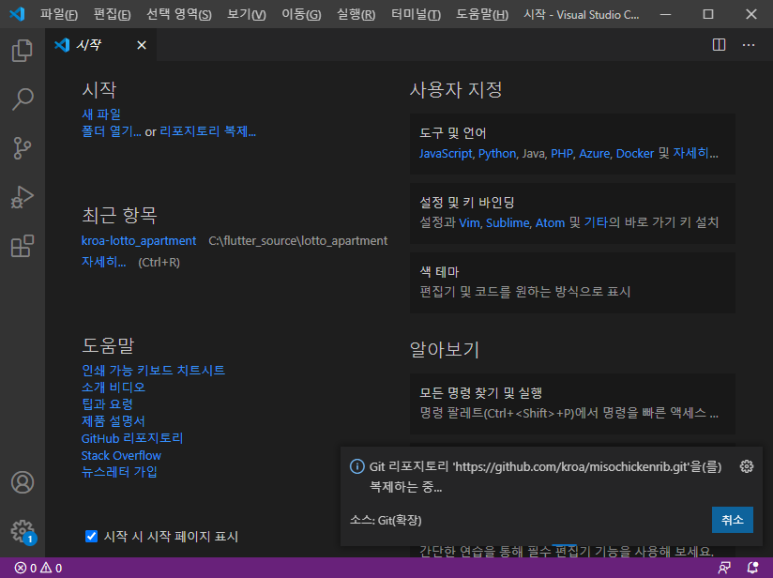
Task: Open the Source Control view icon
Action: 22,148
